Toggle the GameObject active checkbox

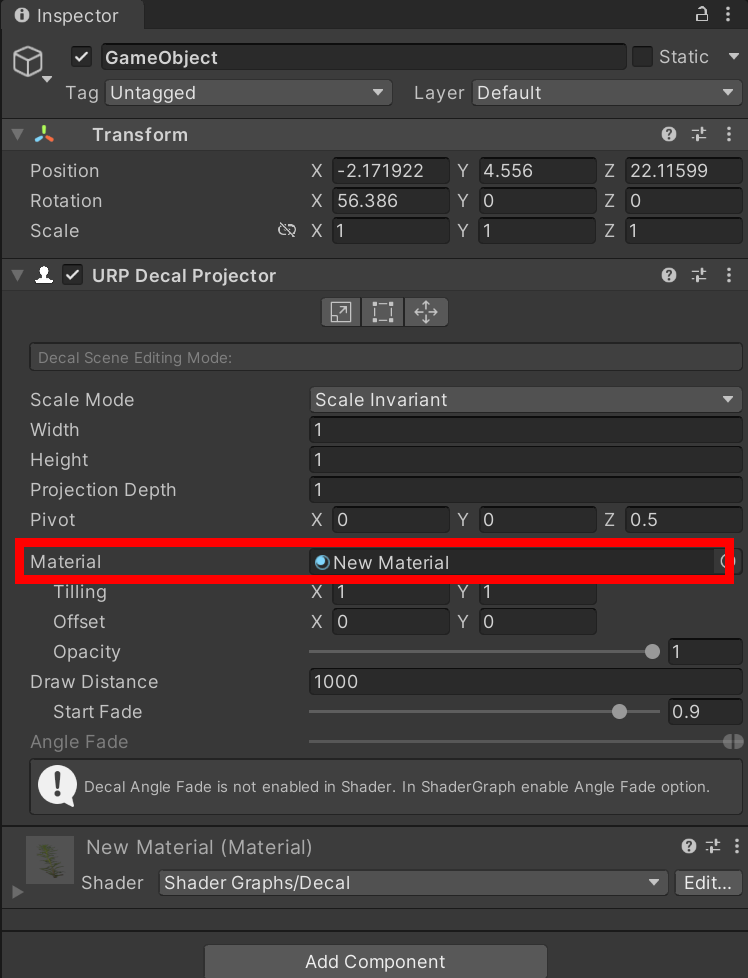point(81,57)
